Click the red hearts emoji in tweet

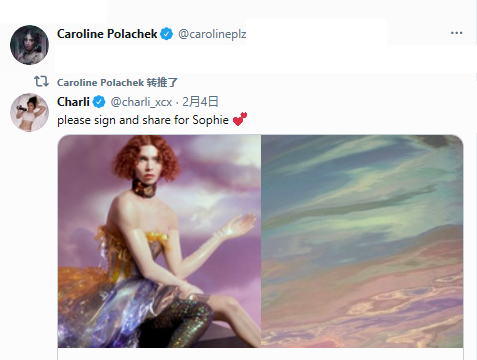pos(240,119)
